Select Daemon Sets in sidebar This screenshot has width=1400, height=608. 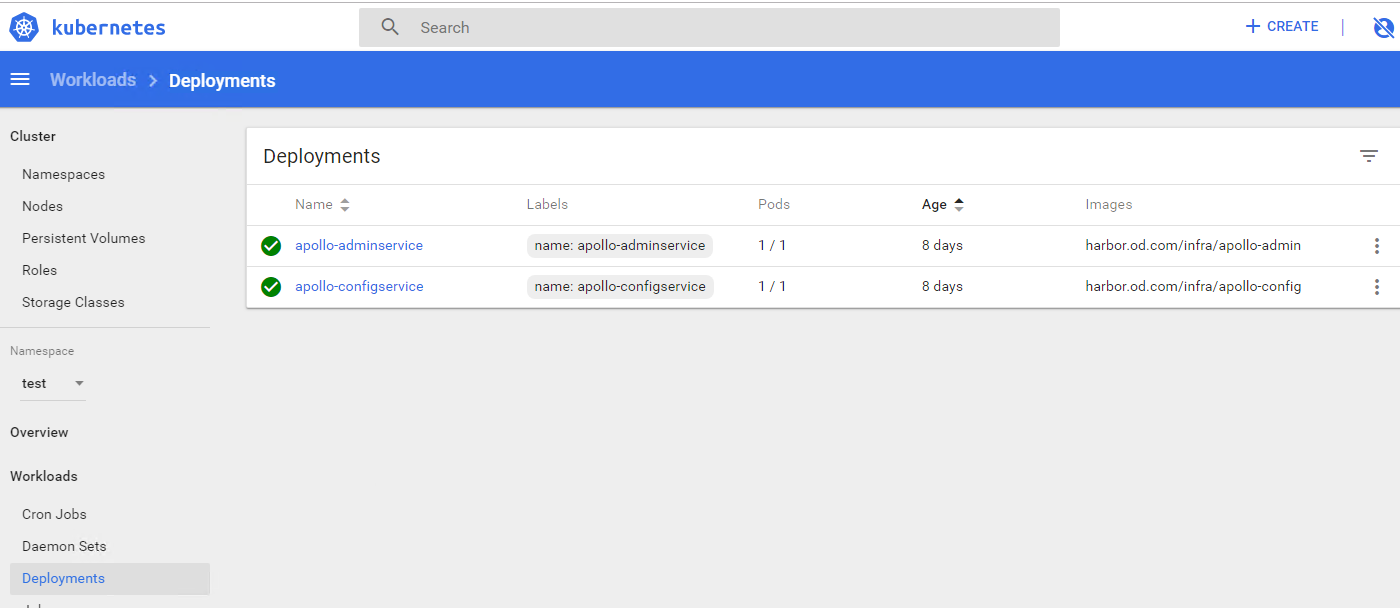[64, 546]
